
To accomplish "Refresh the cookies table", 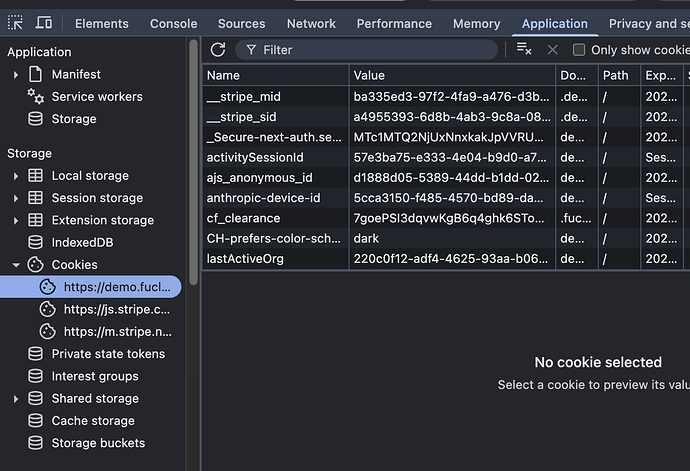I will [218, 50].
